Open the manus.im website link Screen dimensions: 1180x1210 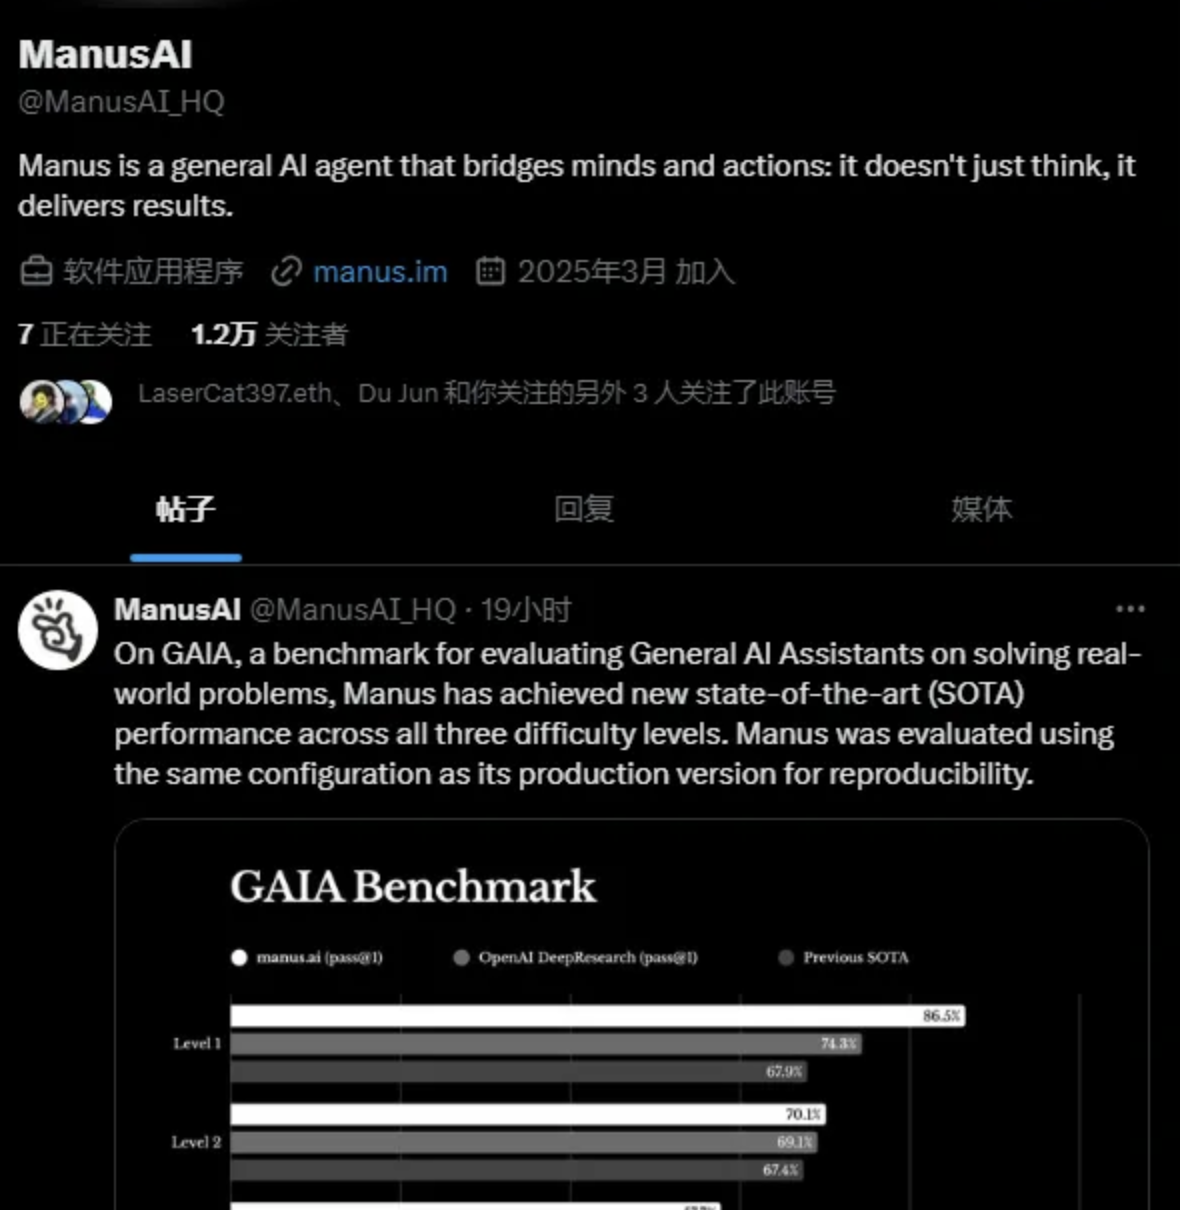coord(379,271)
